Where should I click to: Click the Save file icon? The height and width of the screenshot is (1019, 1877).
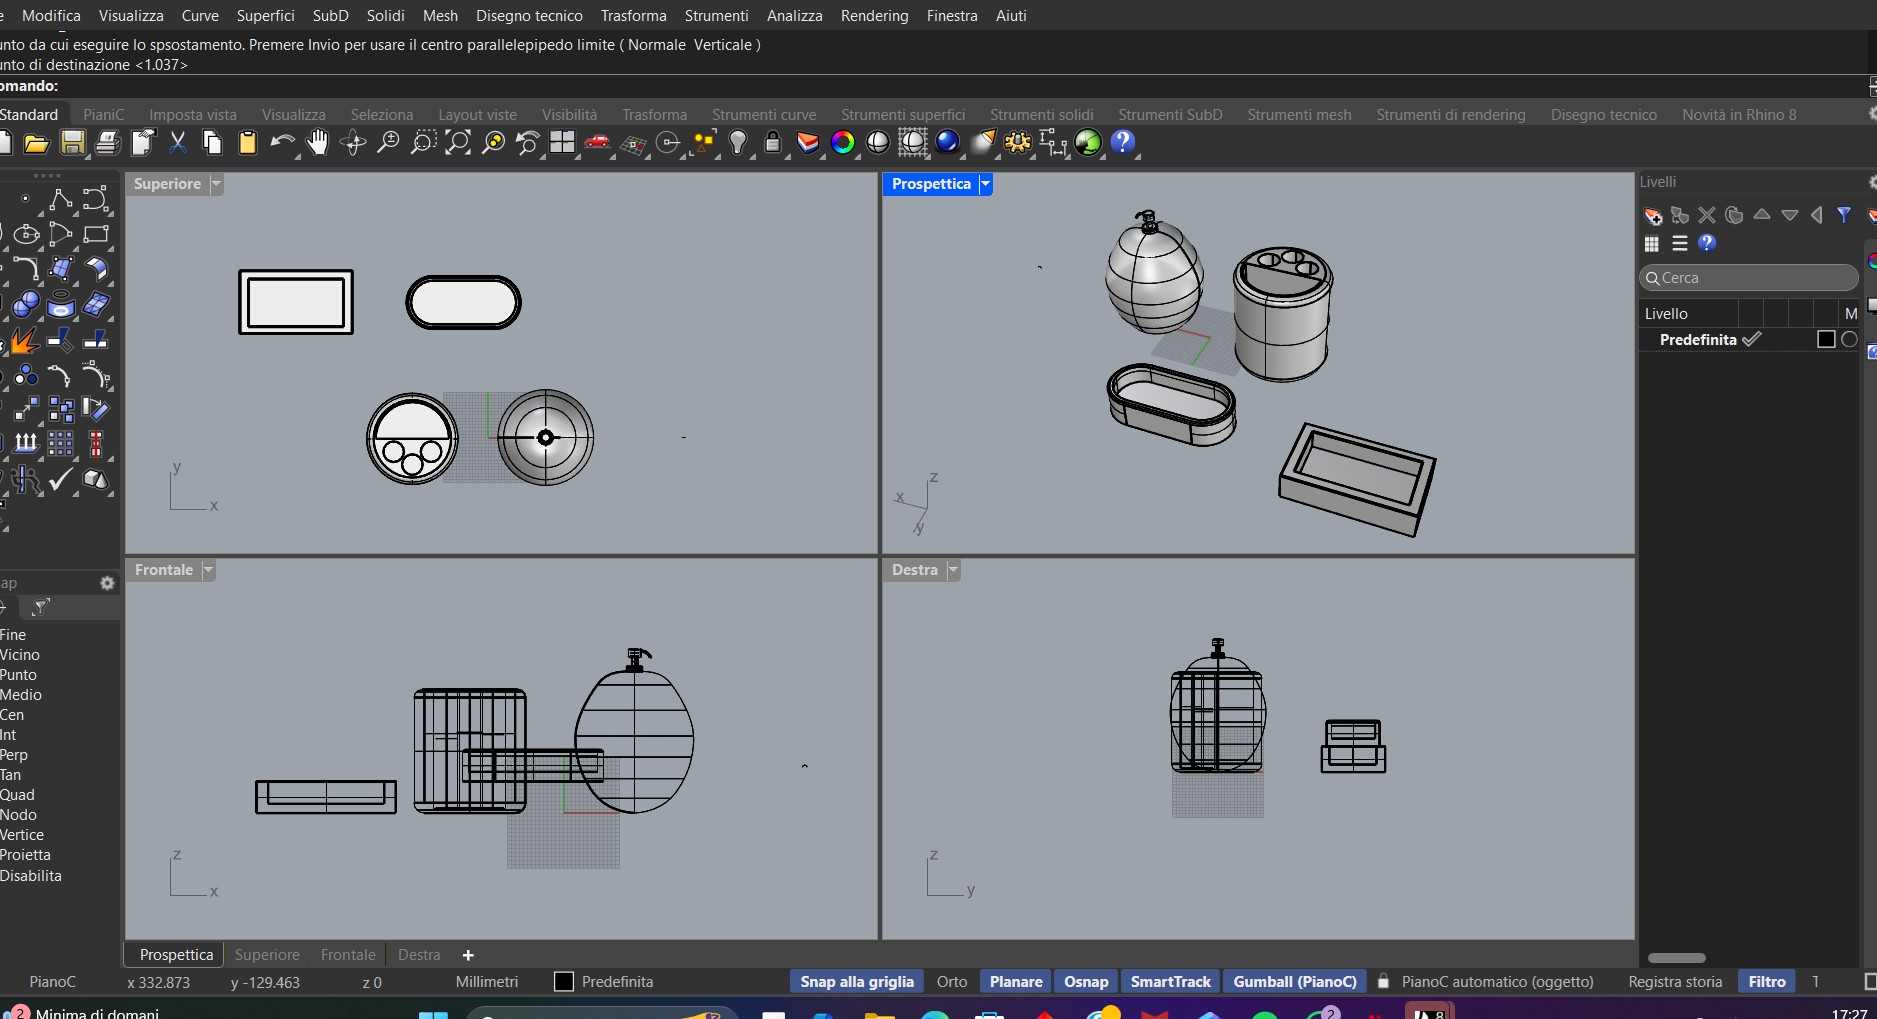point(72,143)
